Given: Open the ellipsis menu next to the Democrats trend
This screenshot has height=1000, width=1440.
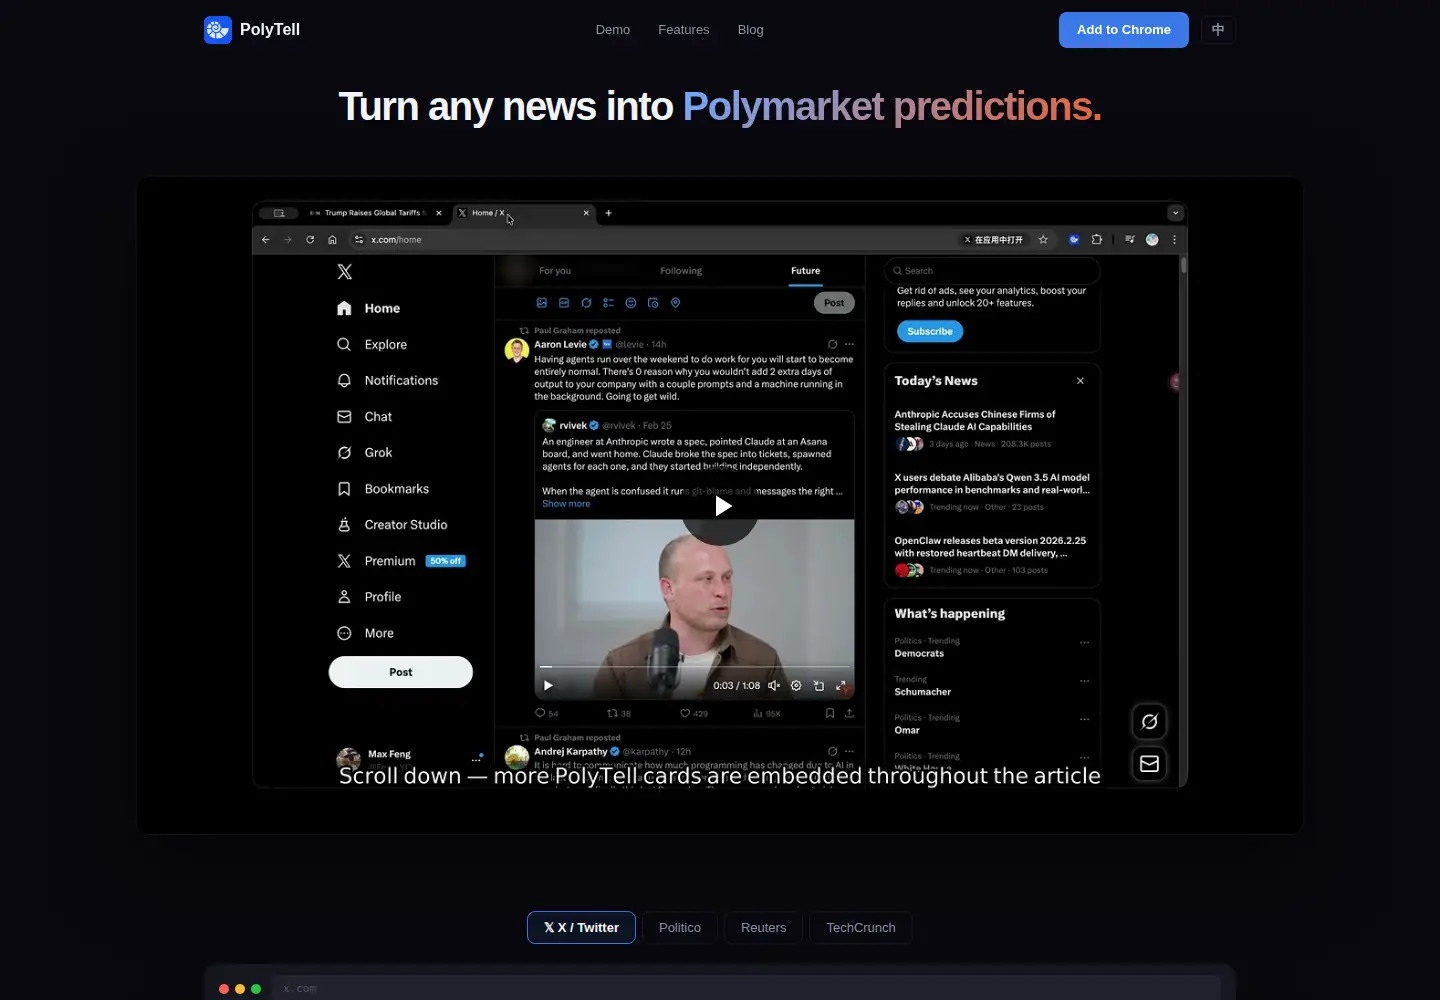Looking at the screenshot, I should coord(1085,643).
